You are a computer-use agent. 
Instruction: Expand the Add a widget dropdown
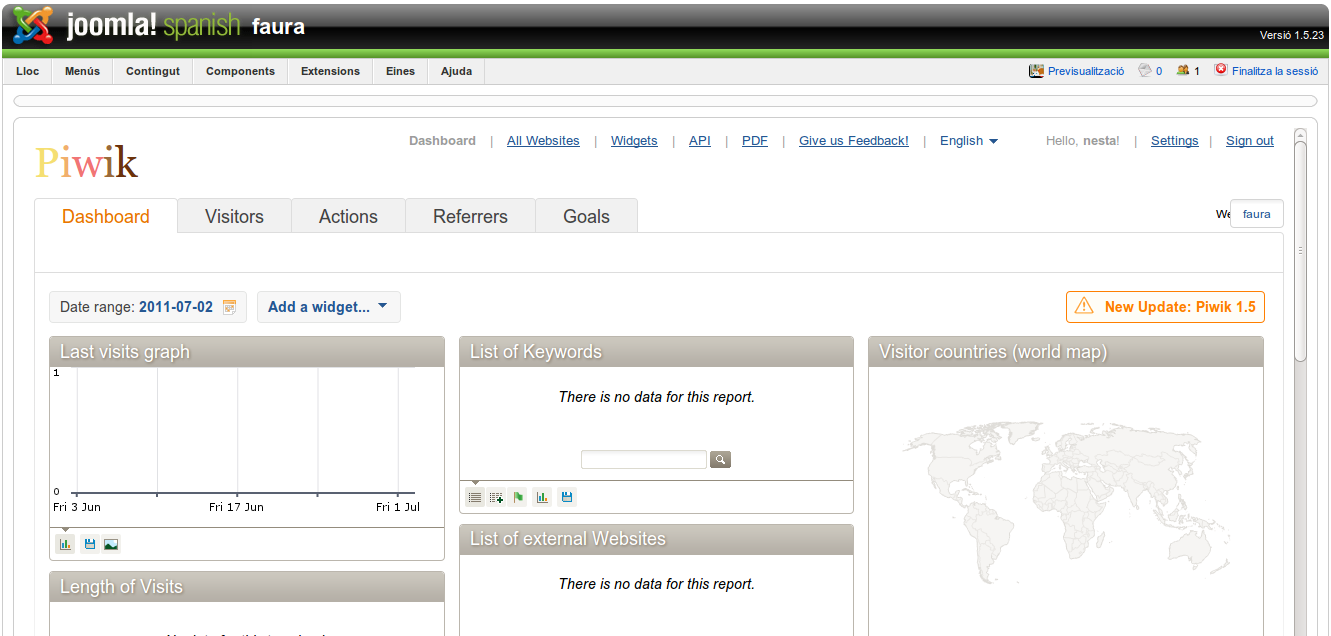pos(328,307)
